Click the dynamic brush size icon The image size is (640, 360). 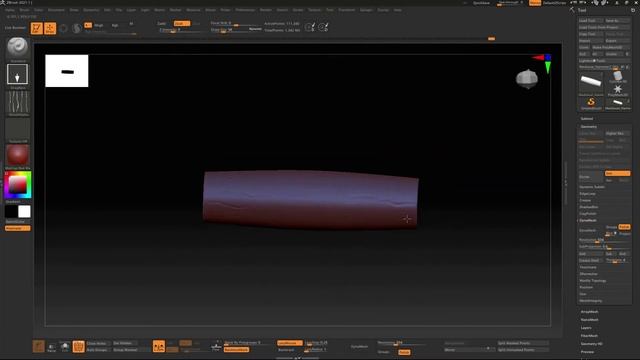310,27
